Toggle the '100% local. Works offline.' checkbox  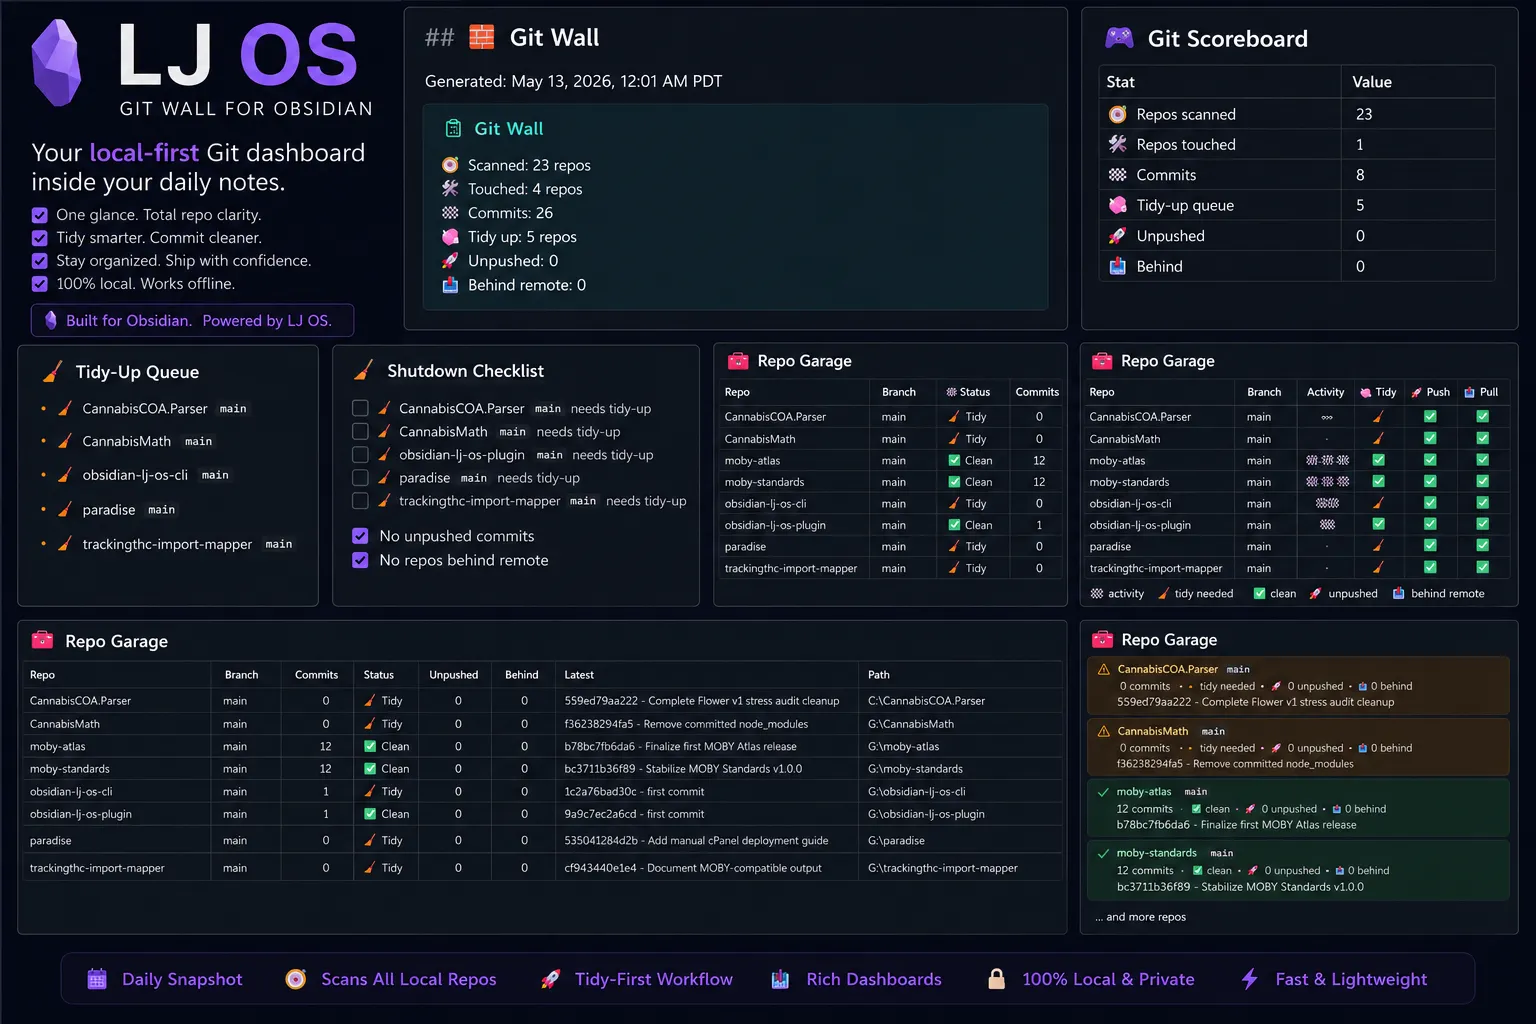point(40,284)
